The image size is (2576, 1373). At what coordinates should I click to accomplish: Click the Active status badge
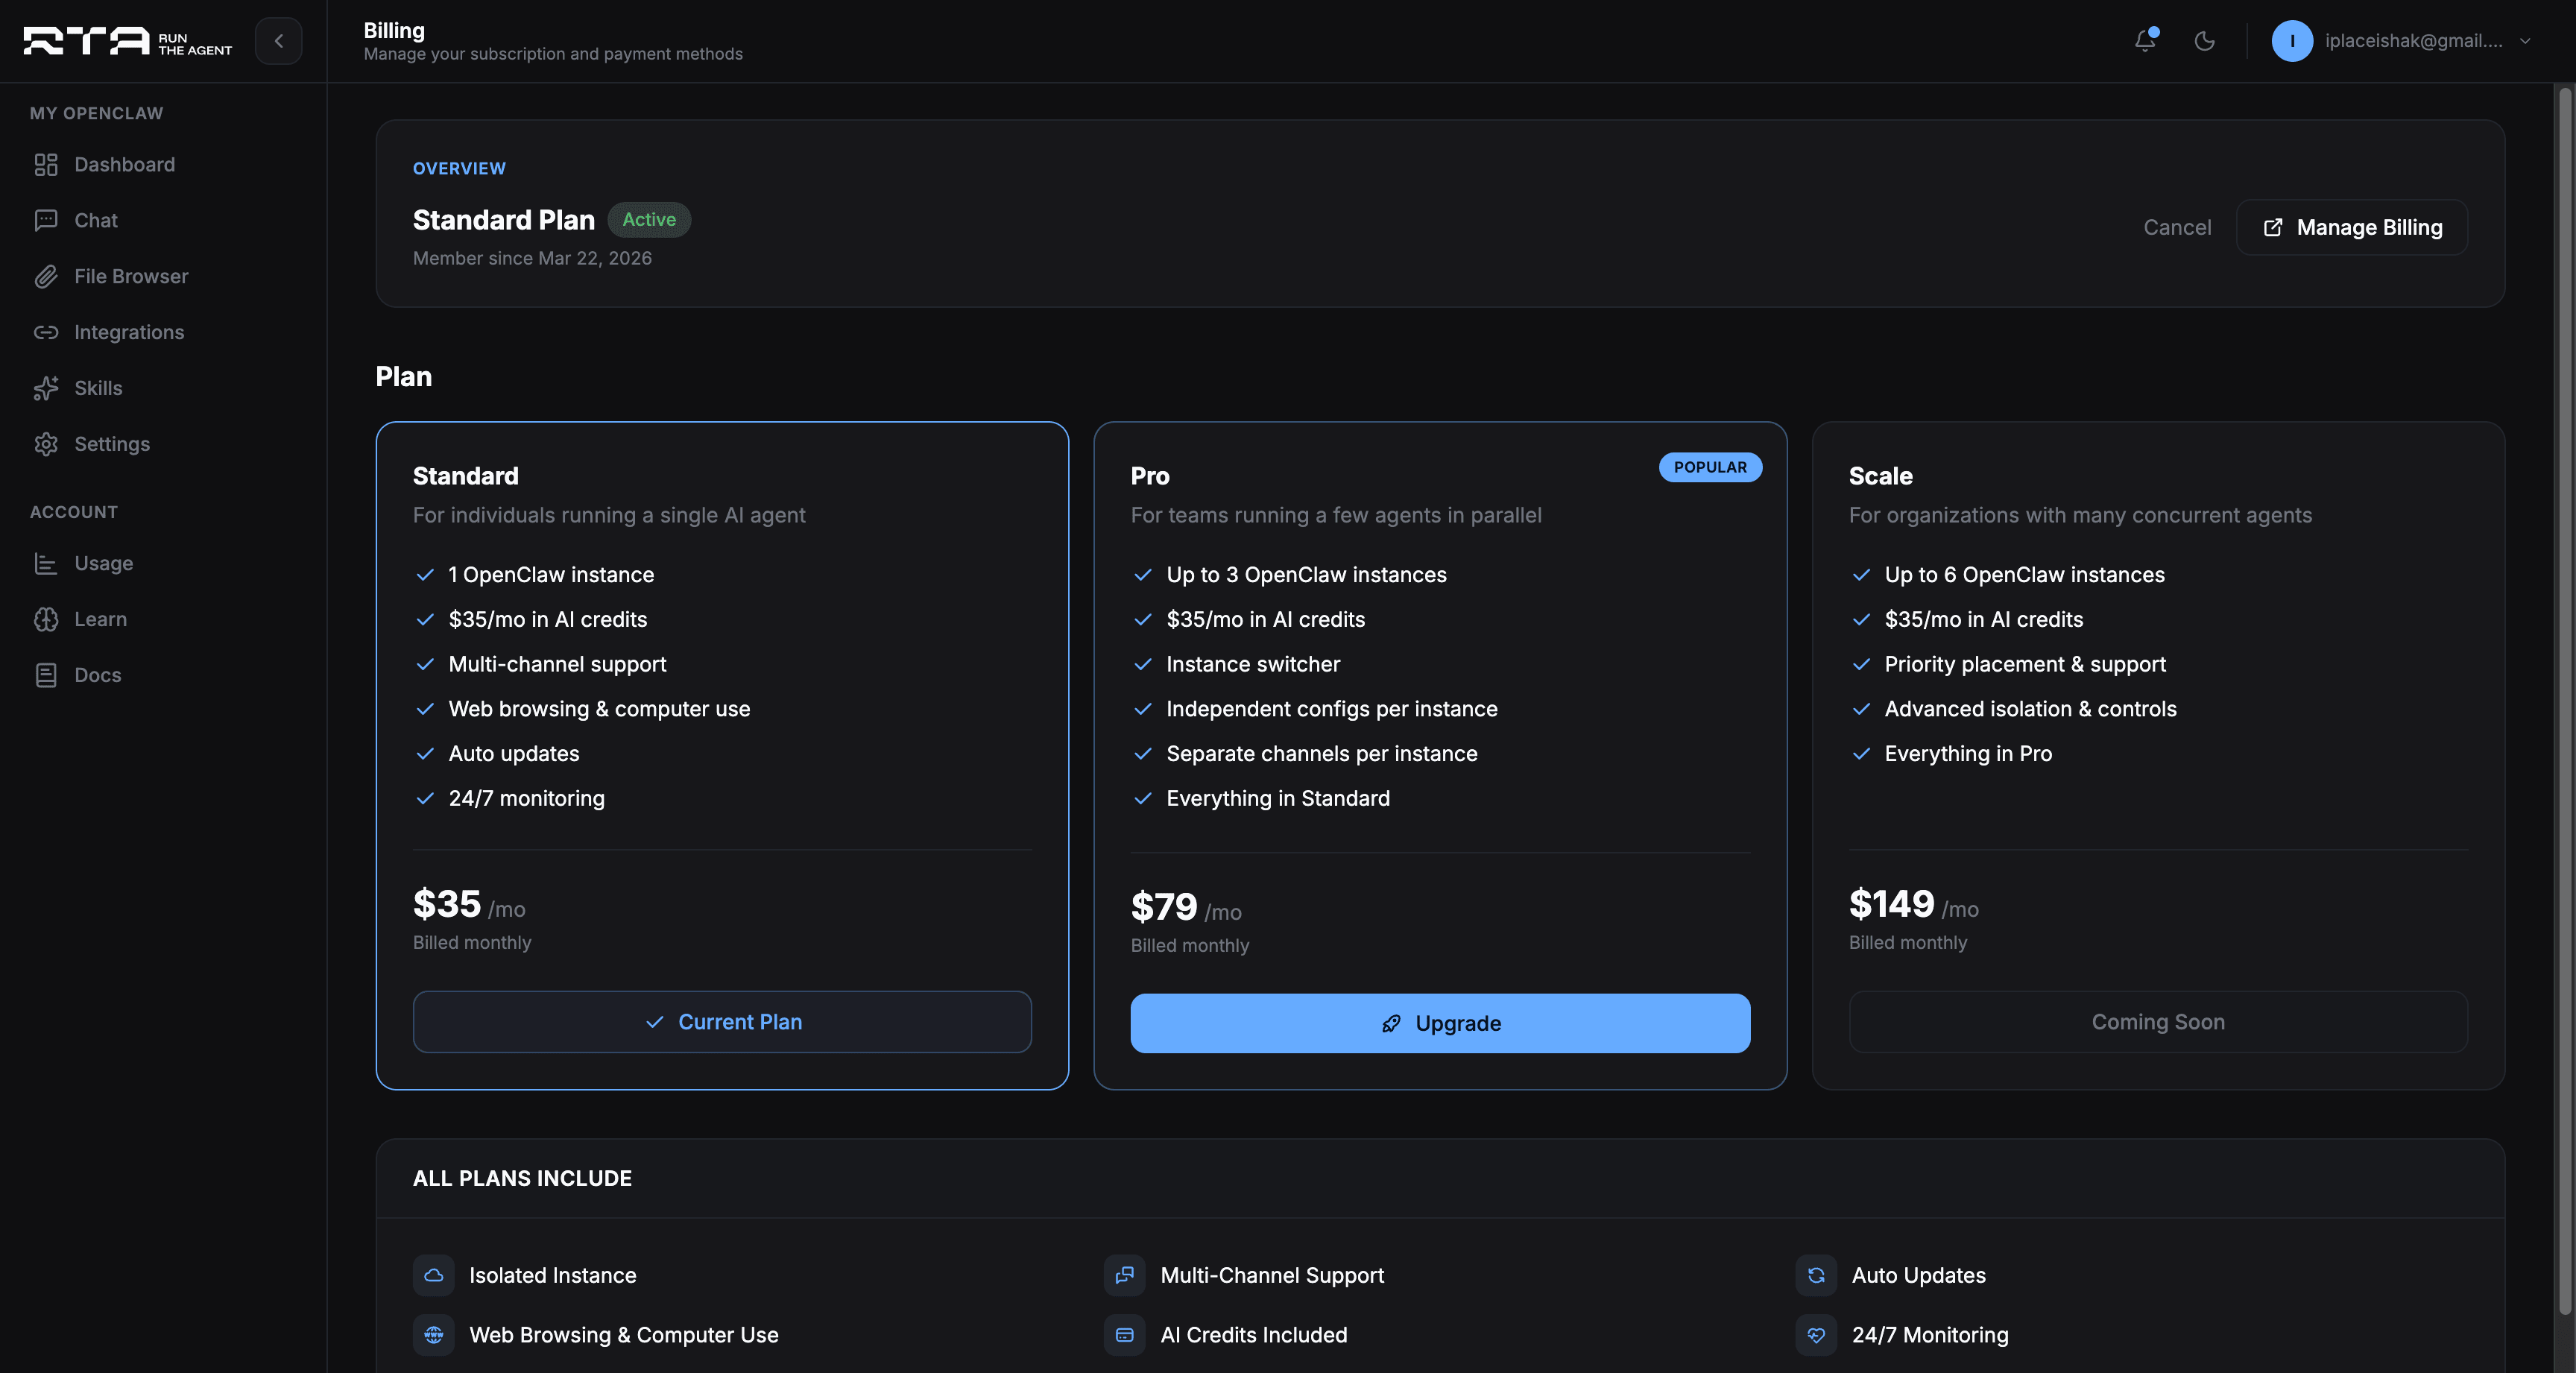[649, 220]
